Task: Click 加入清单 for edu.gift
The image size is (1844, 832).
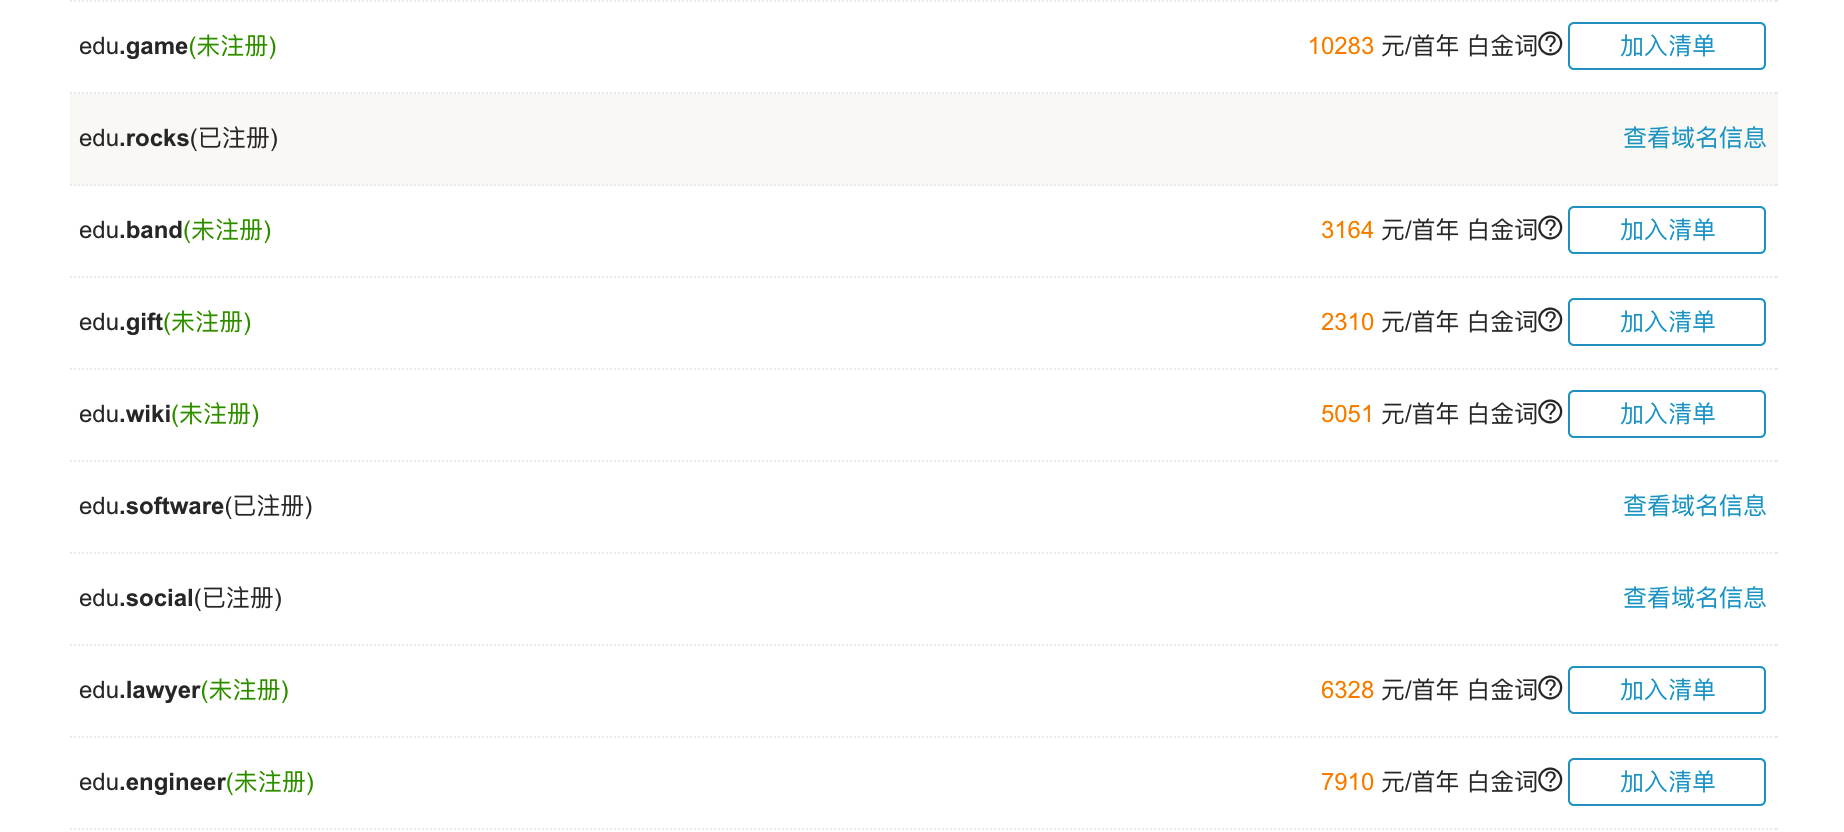Action: (1667, 322)
